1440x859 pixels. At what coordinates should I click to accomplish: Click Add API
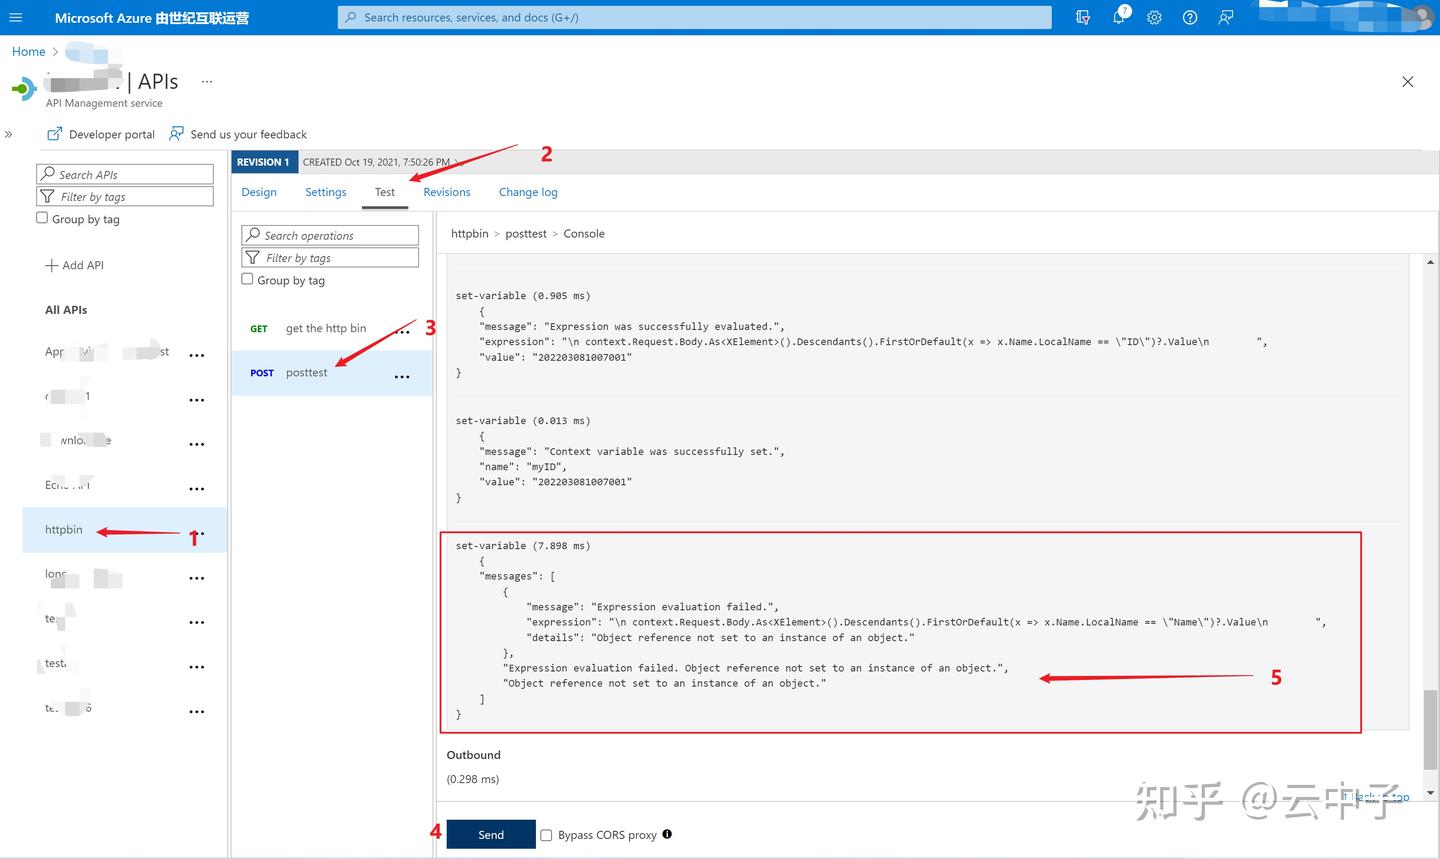(75, 265)
